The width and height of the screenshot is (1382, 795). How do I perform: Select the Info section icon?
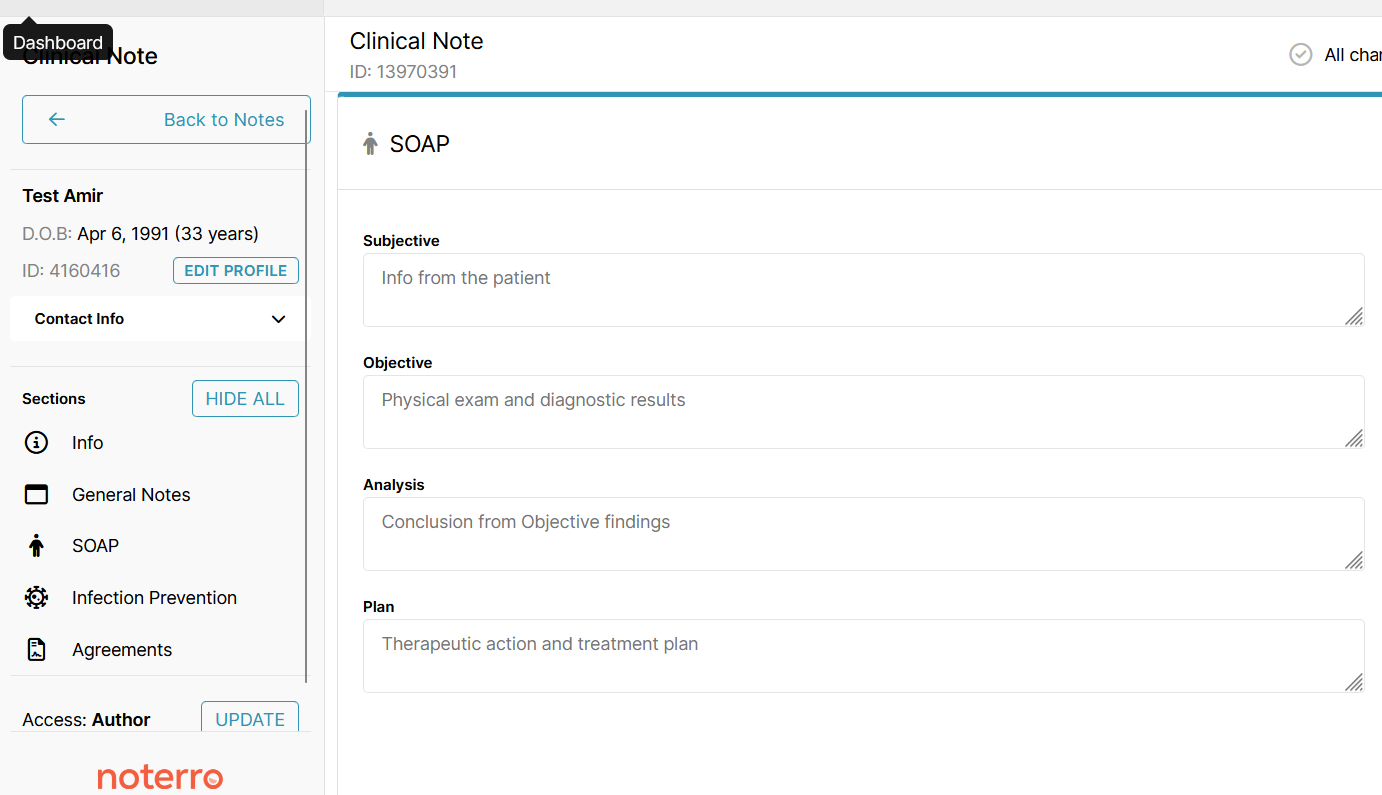click(x=36, y=442)
